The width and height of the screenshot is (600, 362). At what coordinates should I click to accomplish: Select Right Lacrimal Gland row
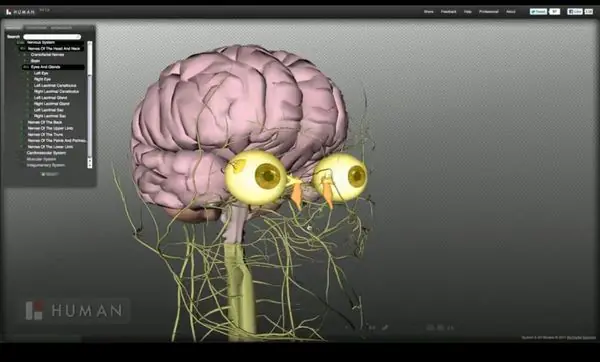52,104
